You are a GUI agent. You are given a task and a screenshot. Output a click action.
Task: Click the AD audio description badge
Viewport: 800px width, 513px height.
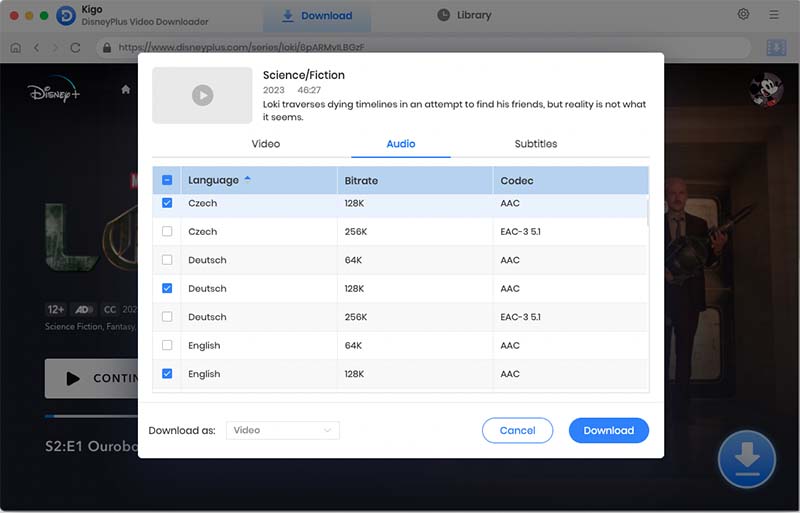(x=84, y=309)
